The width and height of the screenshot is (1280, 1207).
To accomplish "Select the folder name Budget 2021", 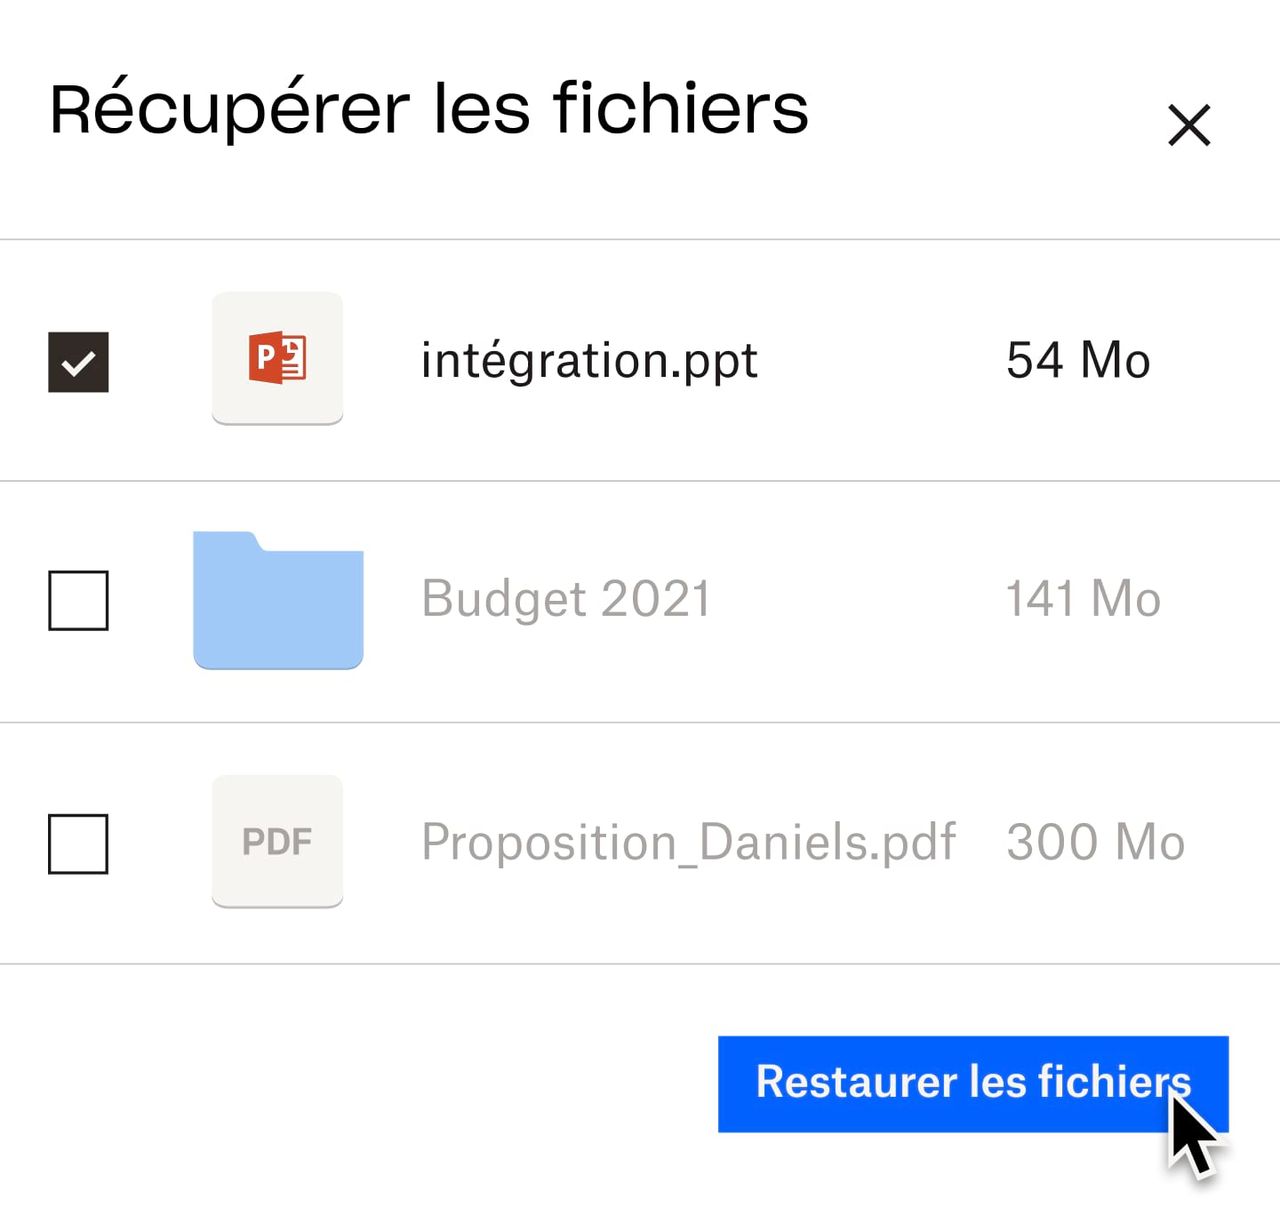I will (565, 600).
